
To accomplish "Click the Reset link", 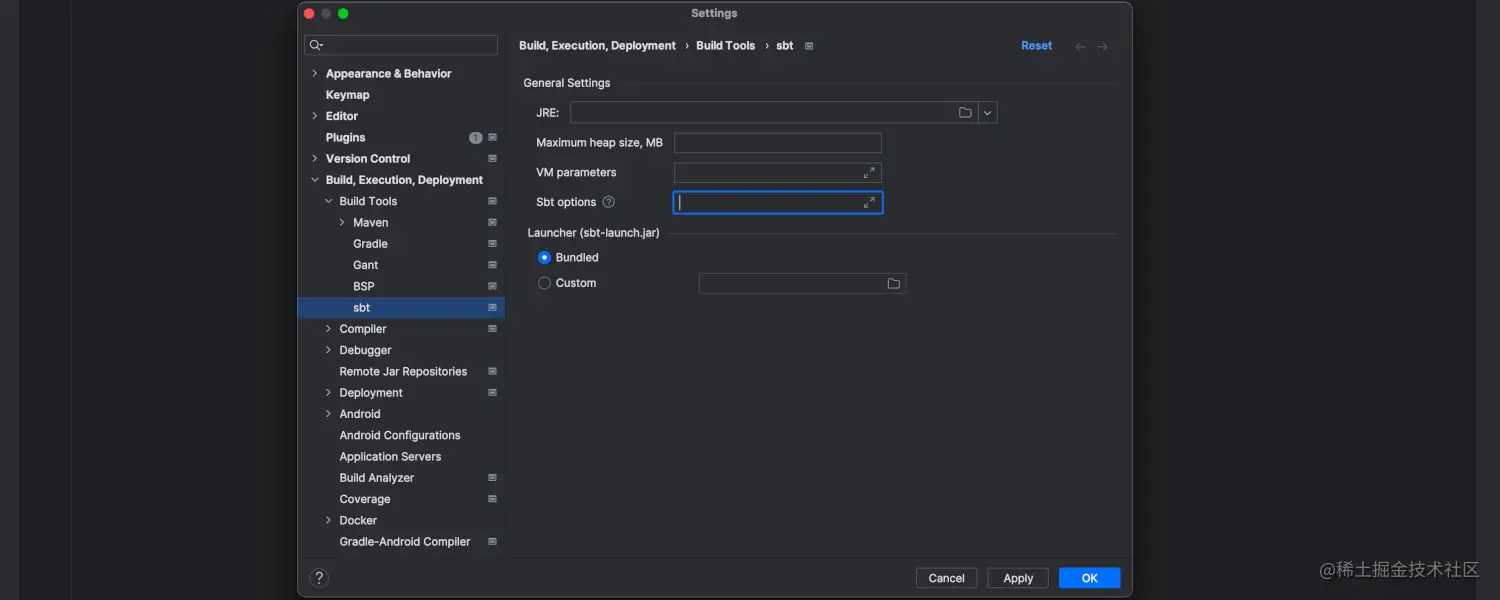I will click(1036, 46).
